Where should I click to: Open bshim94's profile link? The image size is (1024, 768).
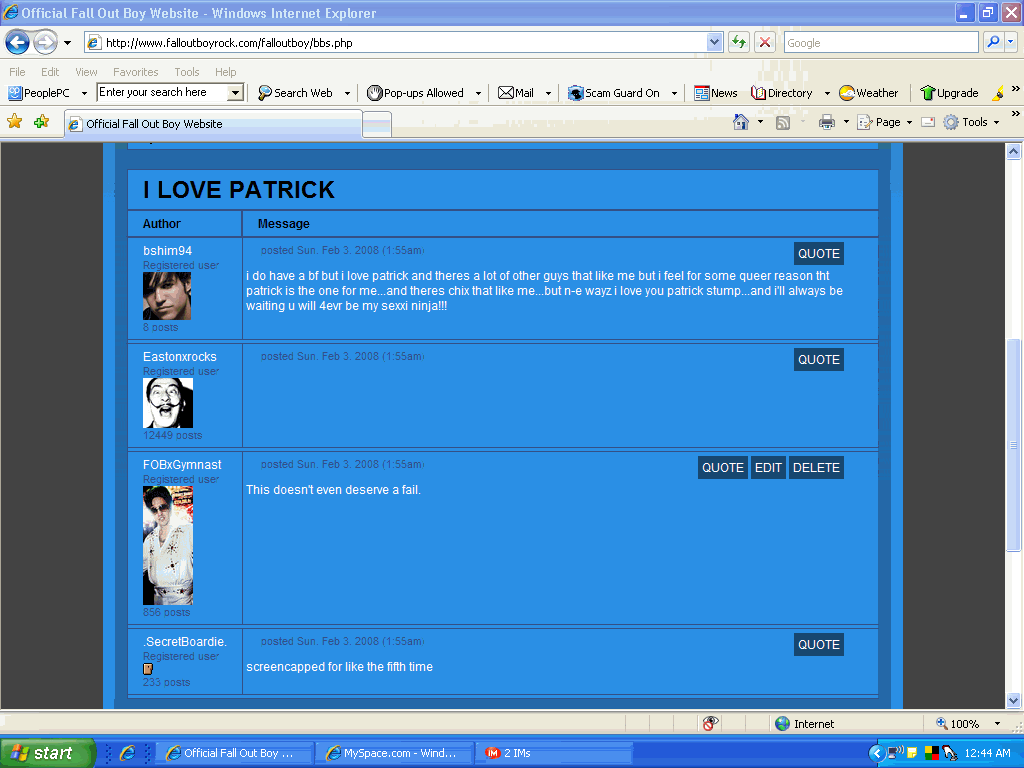click(167, 251)
